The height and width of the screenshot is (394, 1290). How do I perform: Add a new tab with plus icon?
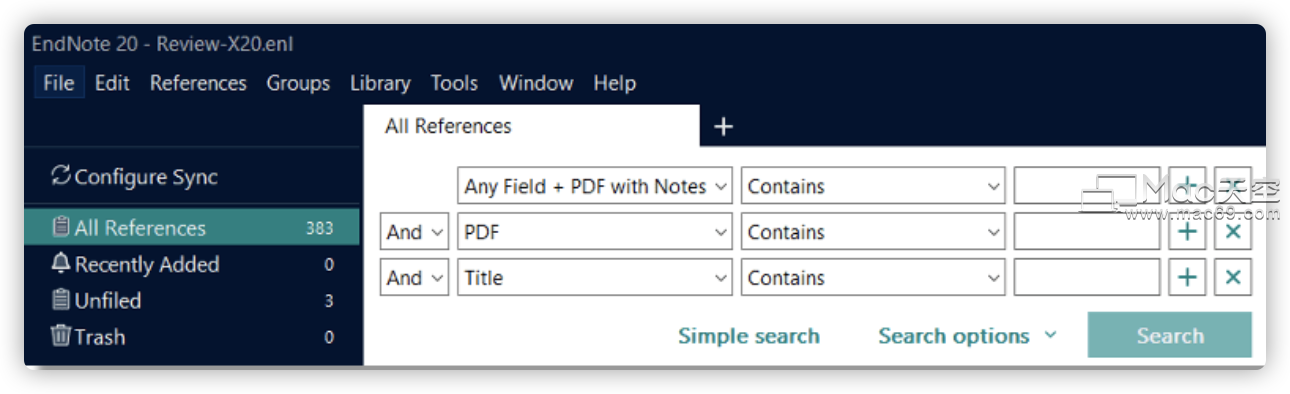[x=724, y=126]
